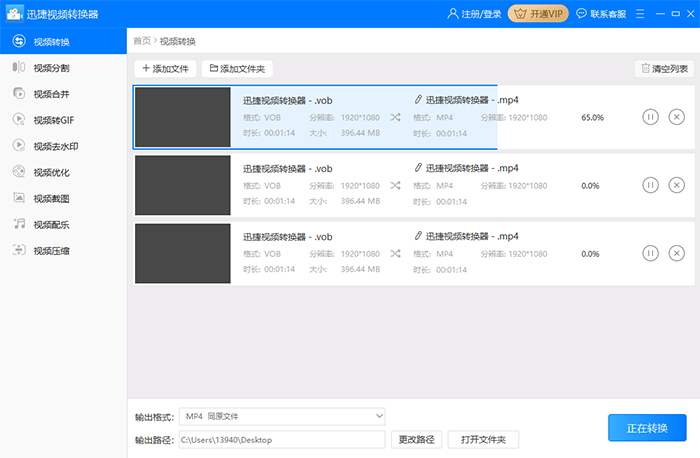Pause the conversion at 65.0%
The width and height of the screenshot is (700, 458).
coord(650,117)
